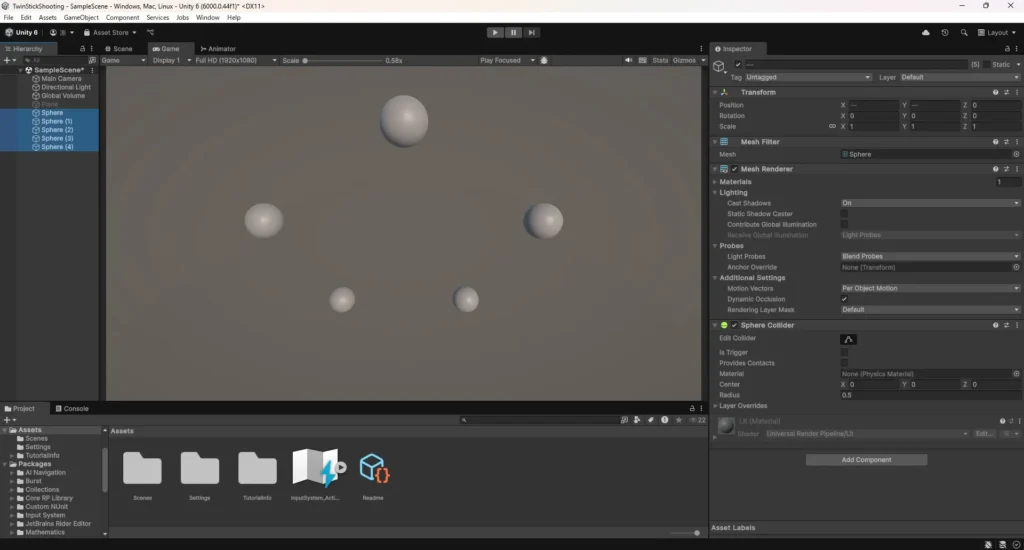1024x550 pixels.
Task: Mute audio with the Game view speaker icon
Action: tap(629, 60)
